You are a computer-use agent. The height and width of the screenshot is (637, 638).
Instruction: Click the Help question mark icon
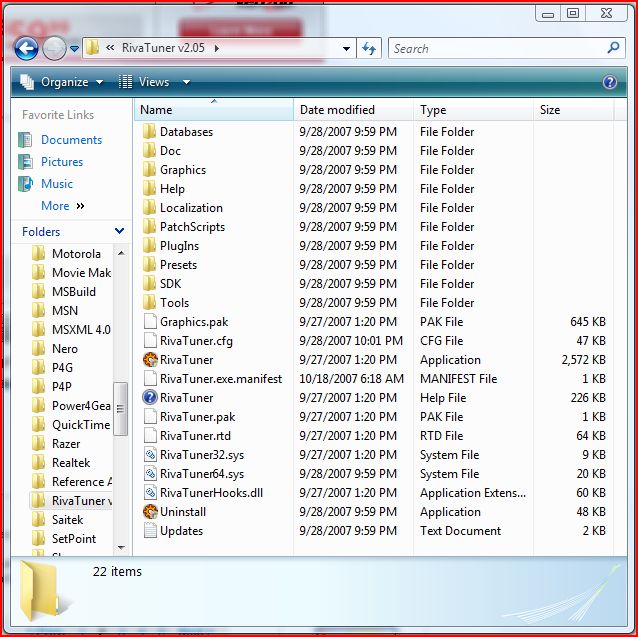tap(610, 82)
